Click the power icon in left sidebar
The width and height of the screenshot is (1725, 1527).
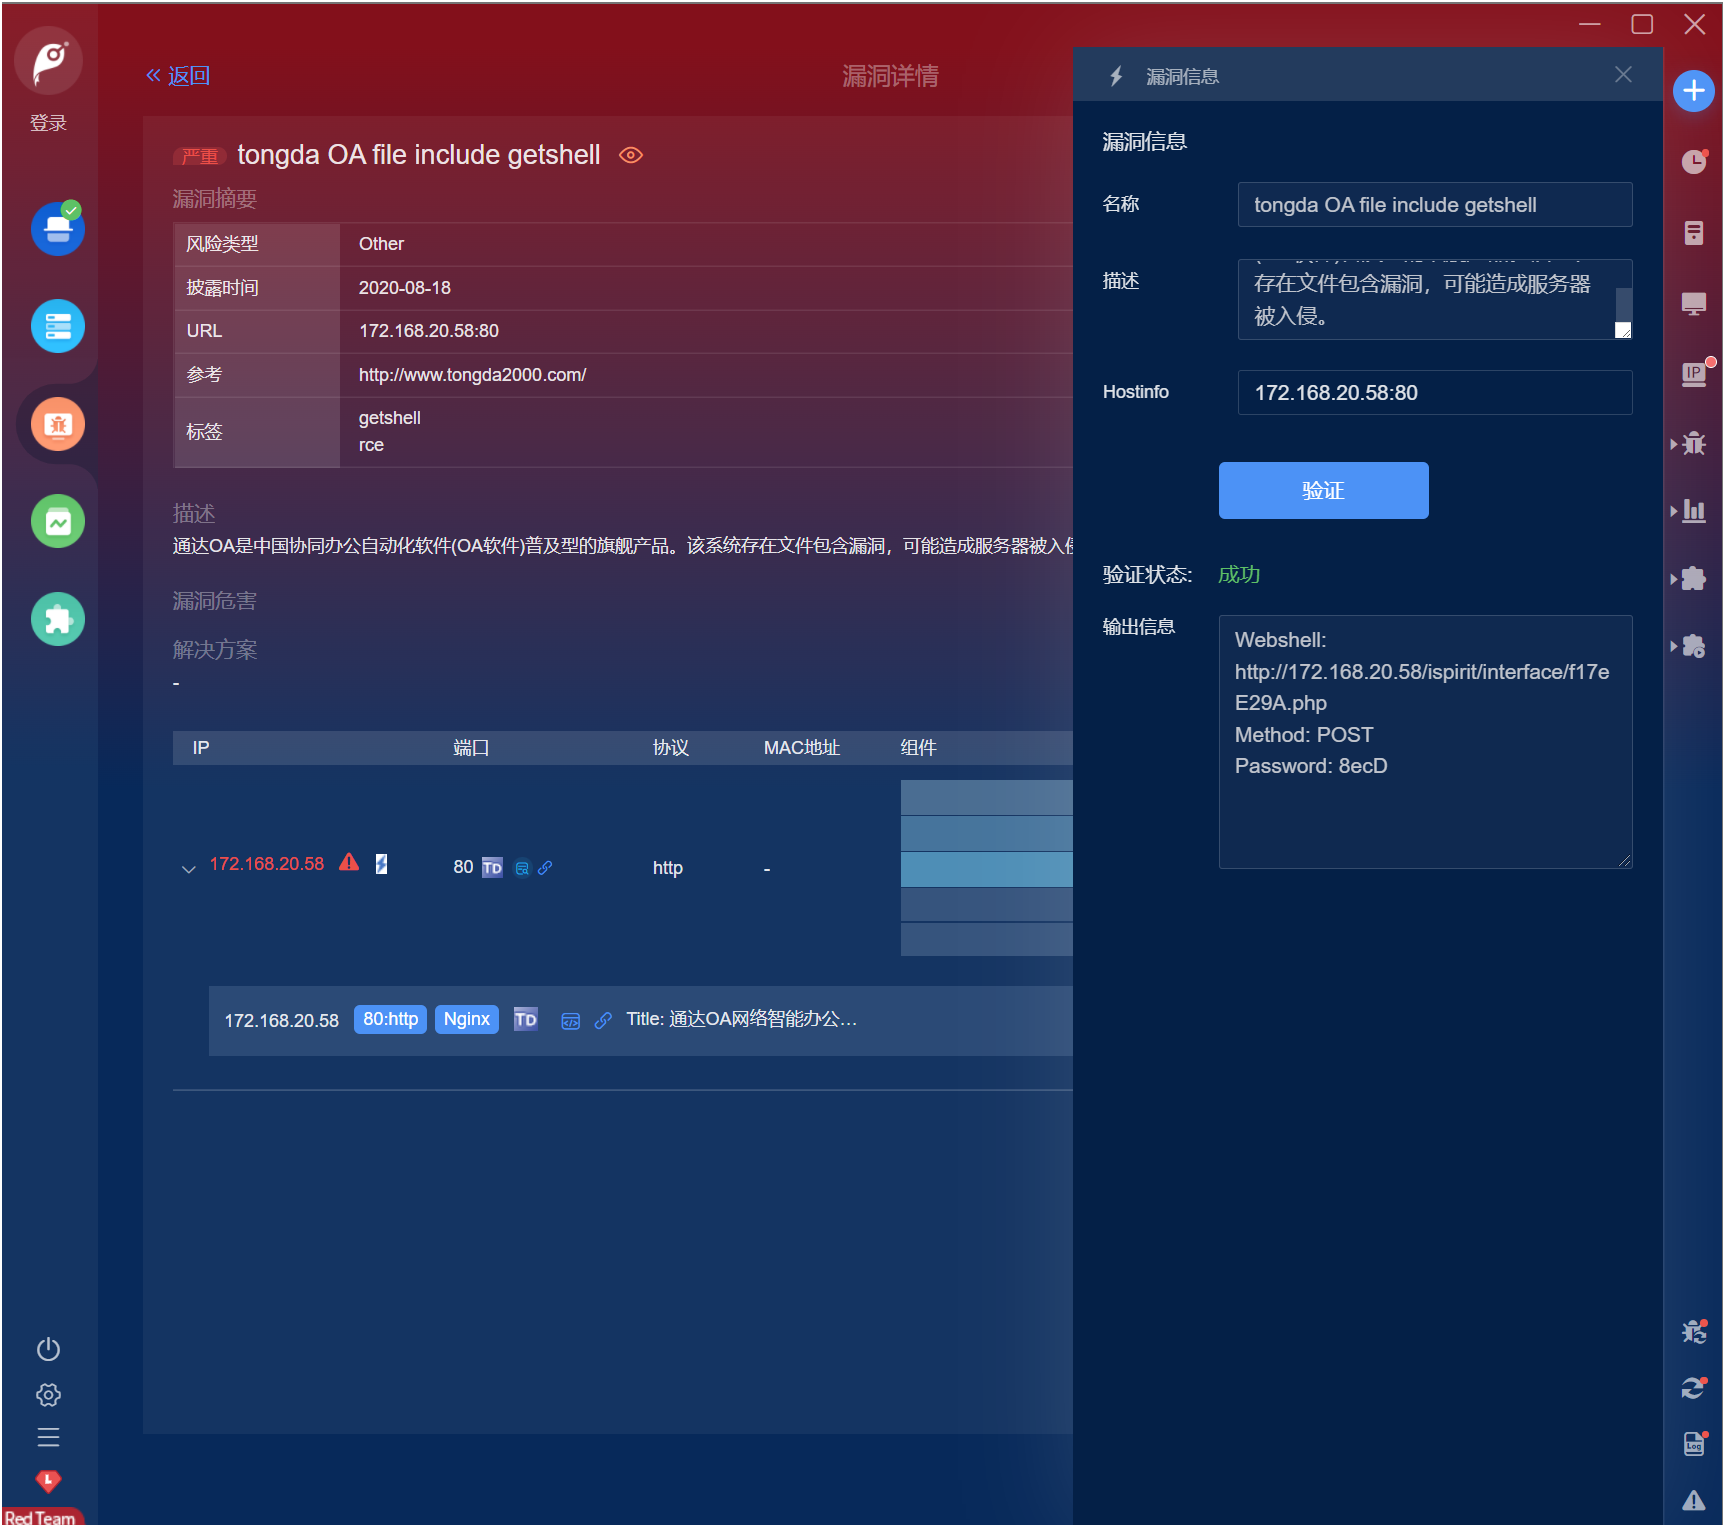click(x=48, y=1350)
